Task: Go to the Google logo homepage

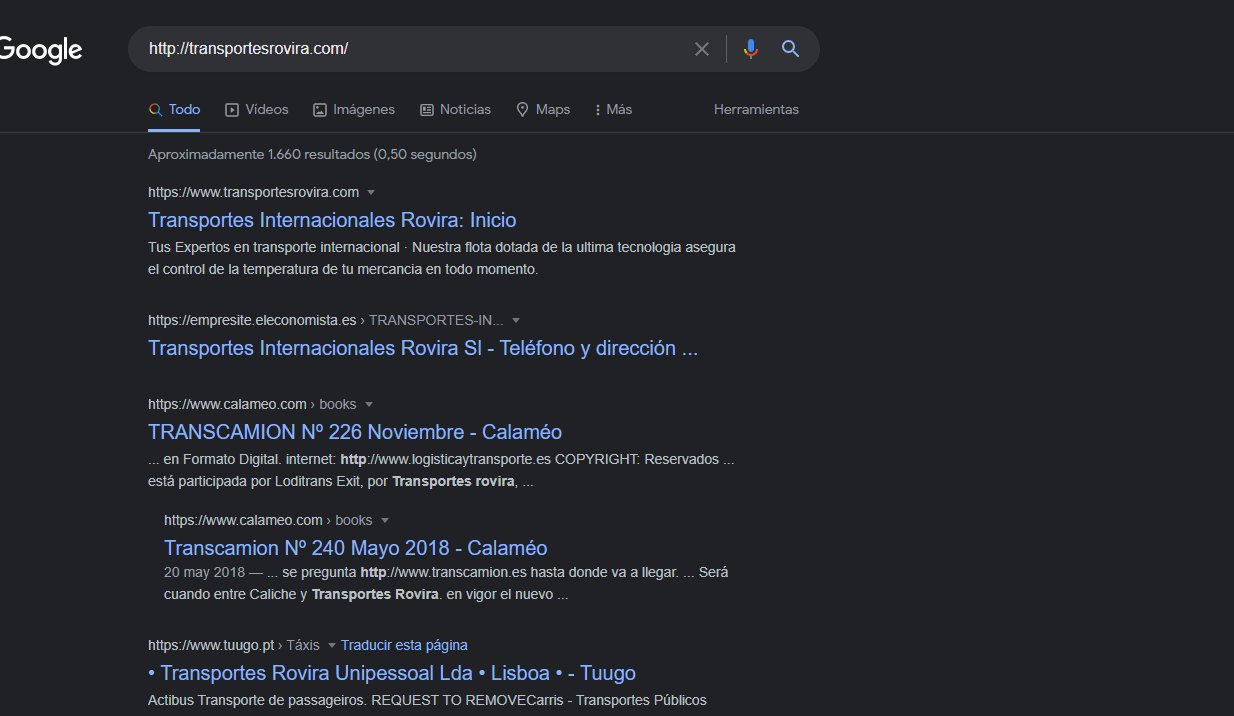Action: pos(40,50)
